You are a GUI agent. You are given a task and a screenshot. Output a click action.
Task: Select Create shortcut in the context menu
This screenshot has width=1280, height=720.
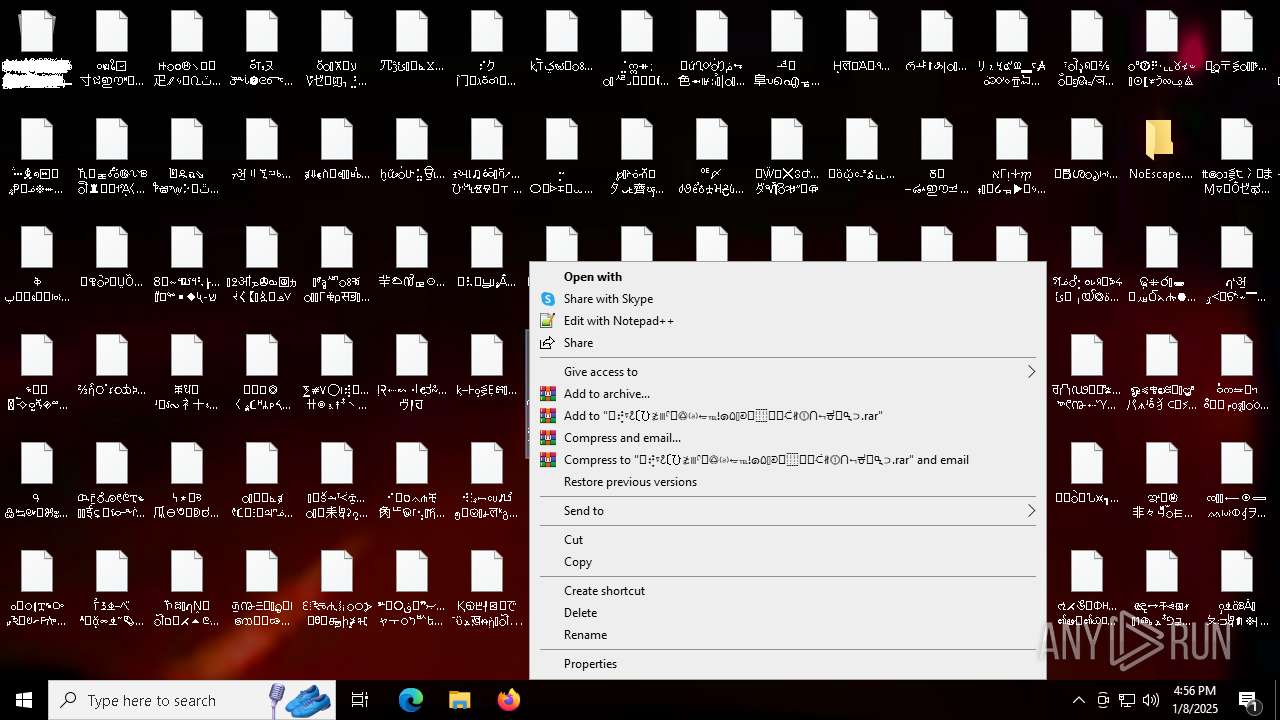pos(788,591)
